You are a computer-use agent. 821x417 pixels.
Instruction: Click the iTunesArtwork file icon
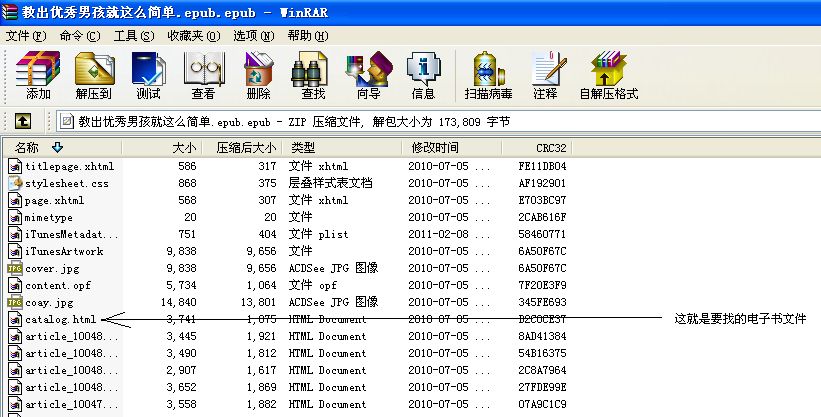15,251
